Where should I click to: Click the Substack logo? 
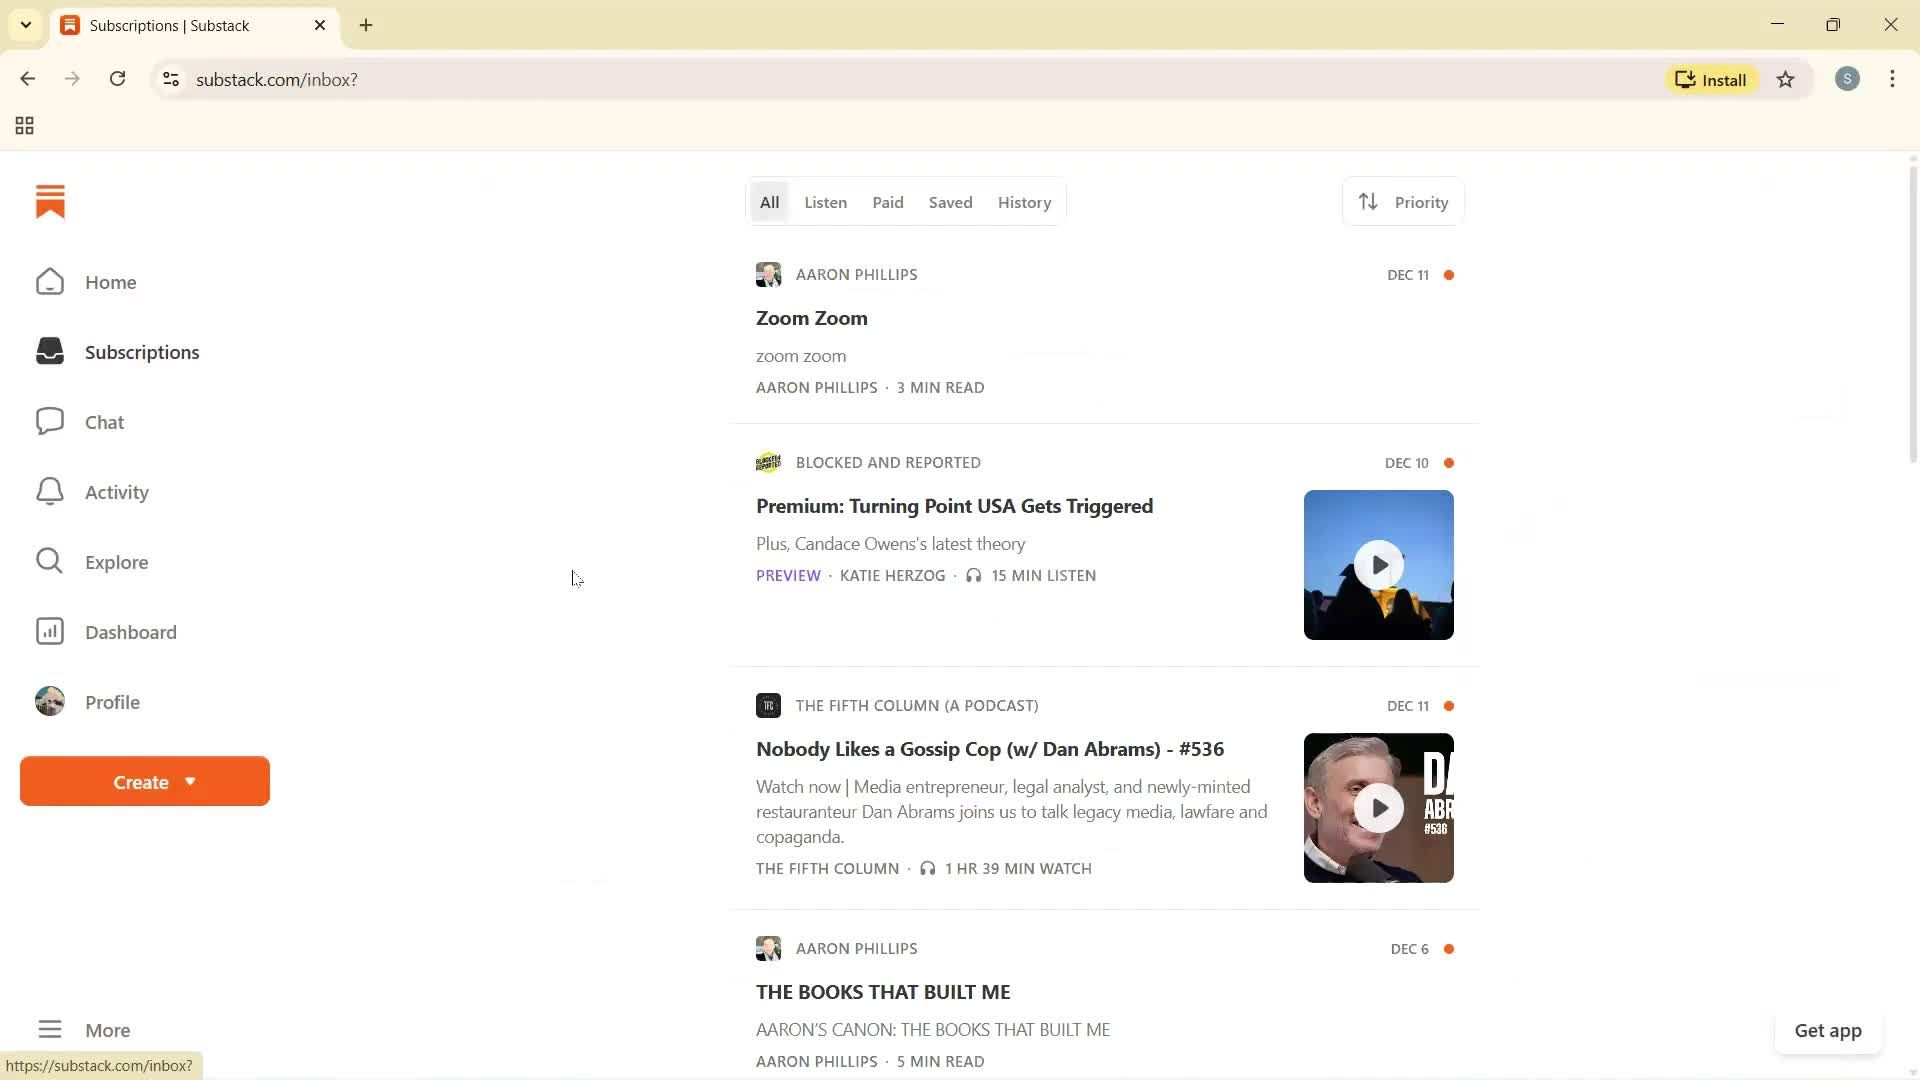coord(50,201)
